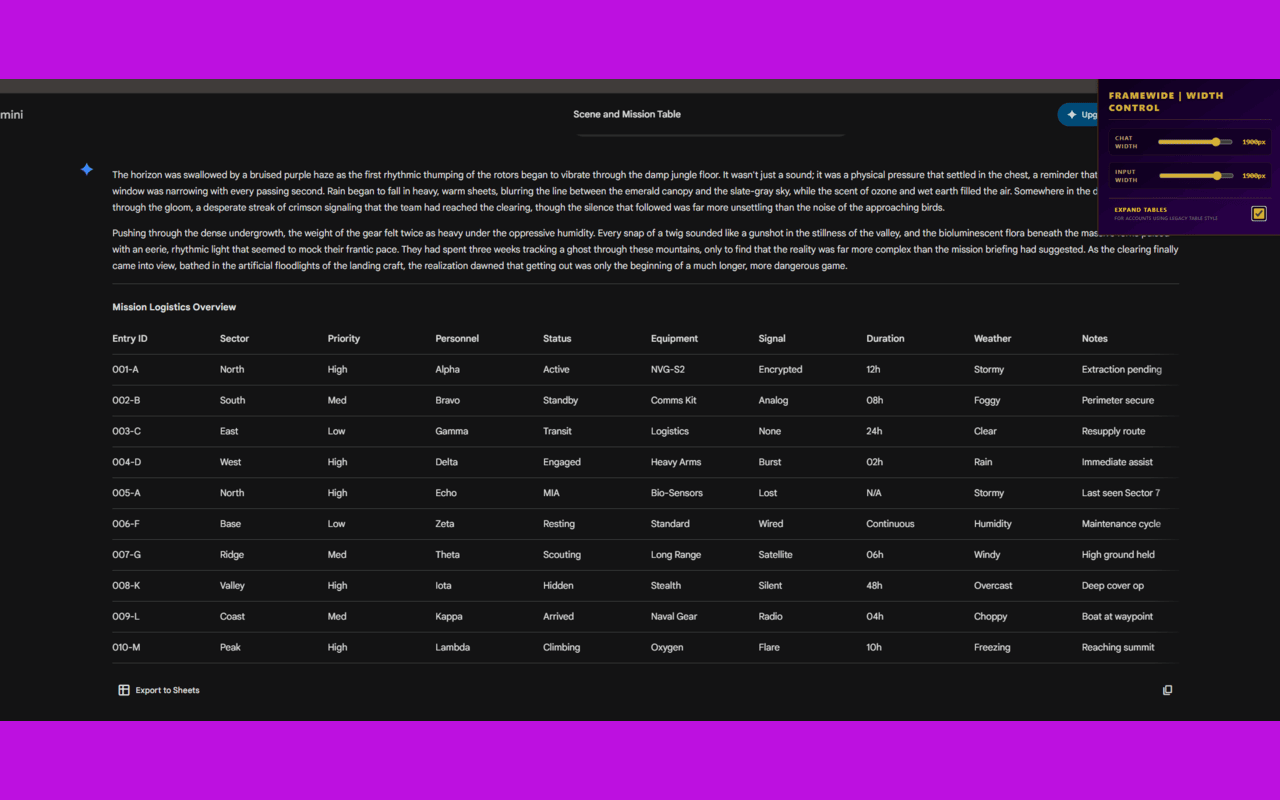
Task: Click the Extraction pending note
Action: 1122,370
